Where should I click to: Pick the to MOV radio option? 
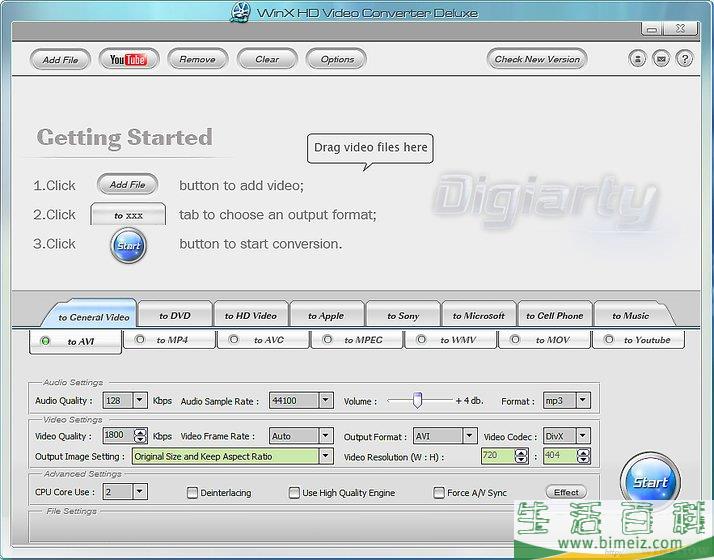pos(515,340)
